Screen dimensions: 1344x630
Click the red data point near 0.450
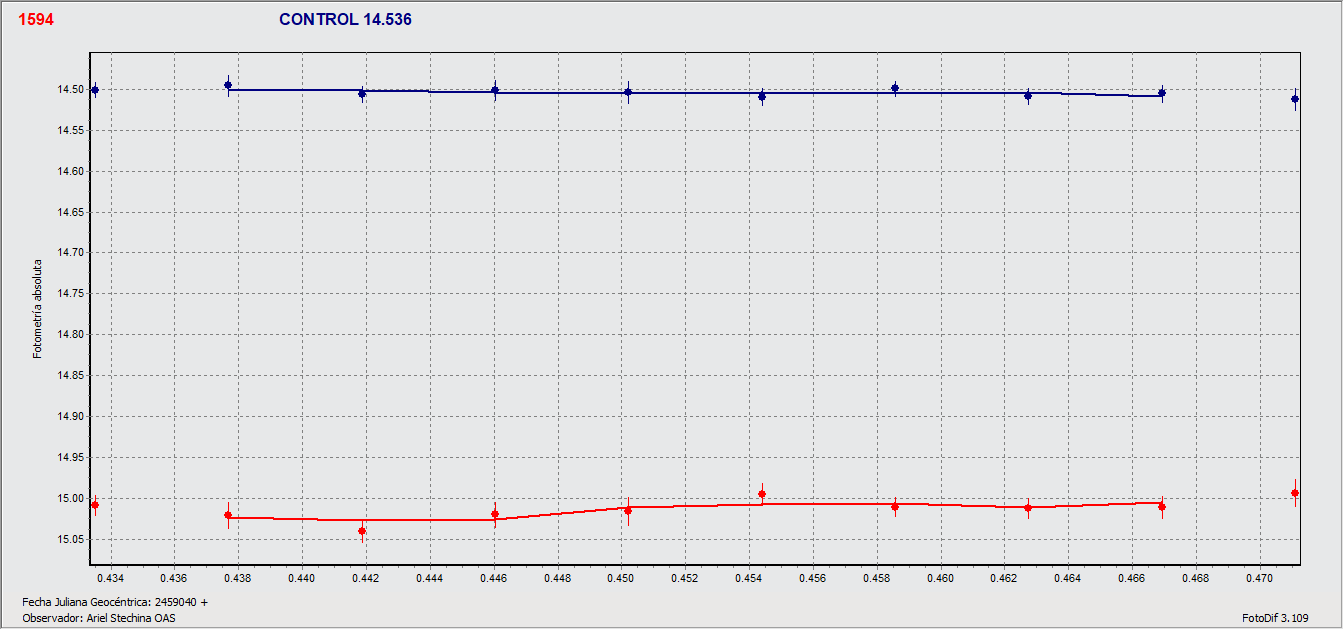(x=628, y=511)
